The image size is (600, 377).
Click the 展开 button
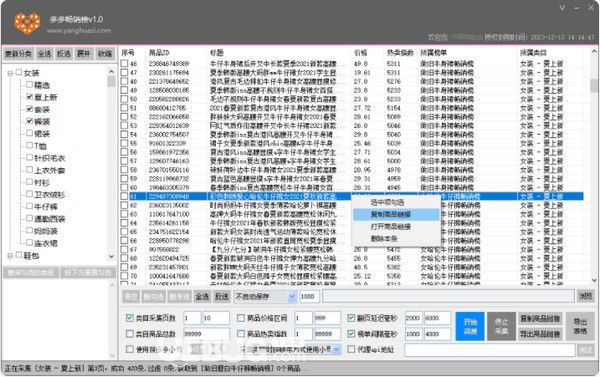tap(84, 54)
